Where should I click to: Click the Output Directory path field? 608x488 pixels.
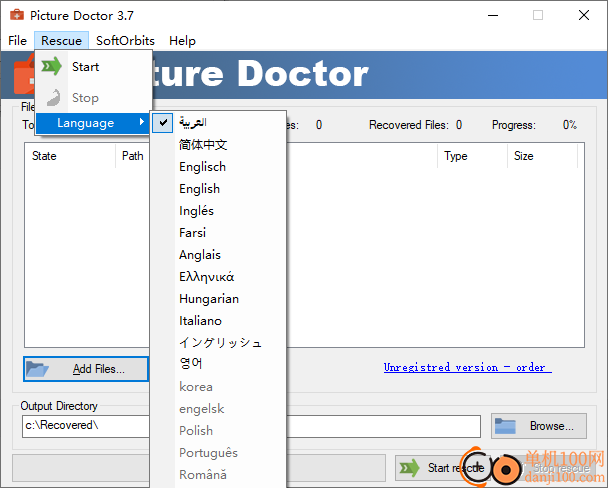pyautogui.click(x=251, y=426)
